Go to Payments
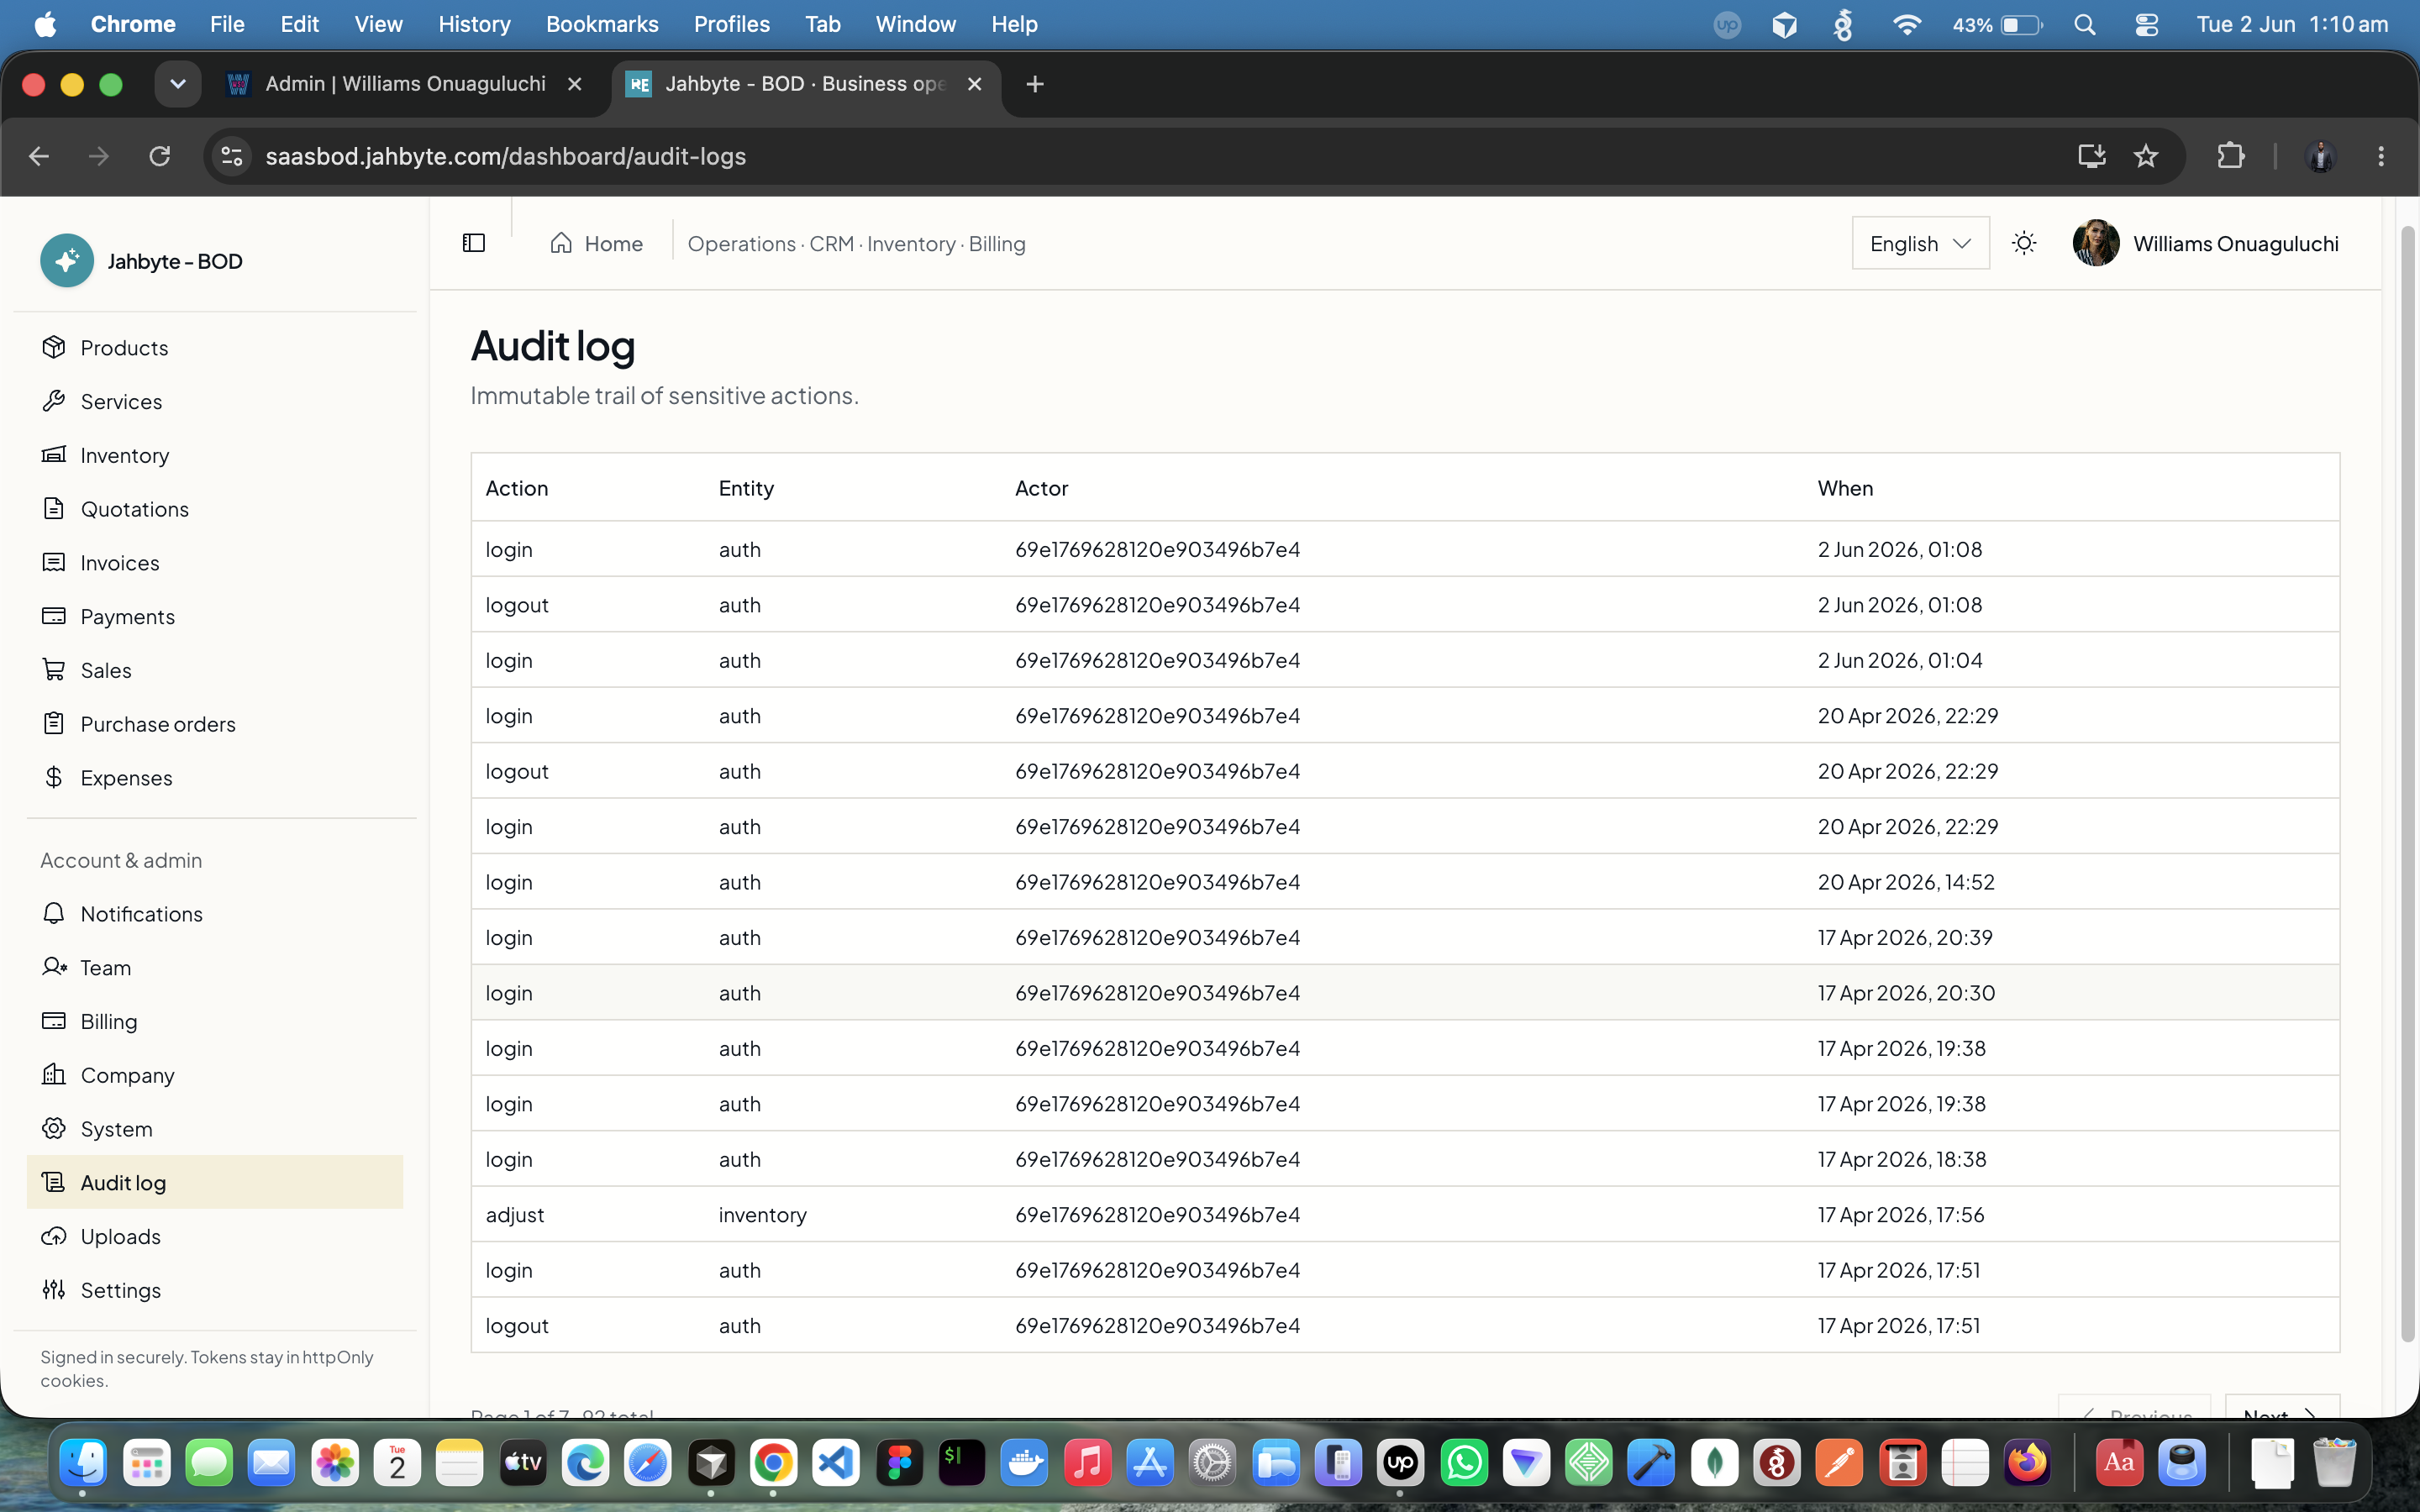2420x1512 pixels. (214, 616)
